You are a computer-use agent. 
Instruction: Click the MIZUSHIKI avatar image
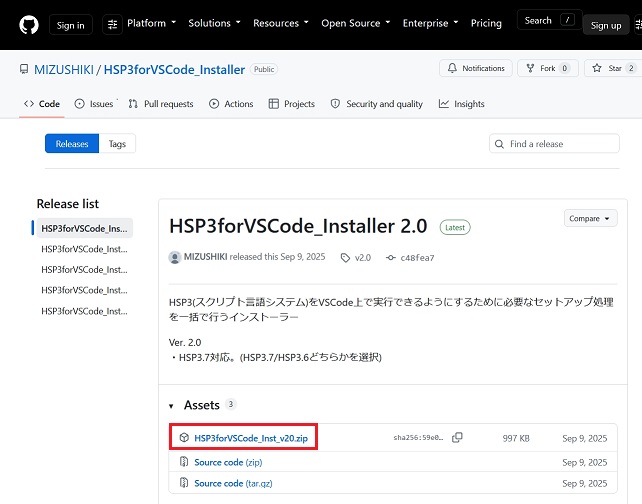click(x=175, y=258)
